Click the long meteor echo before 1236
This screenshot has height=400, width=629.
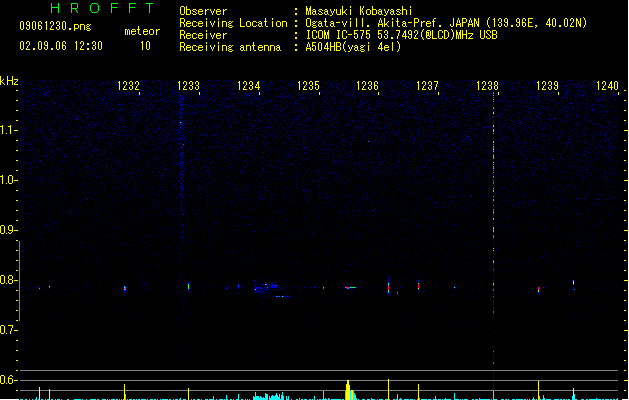pos(351,288)
